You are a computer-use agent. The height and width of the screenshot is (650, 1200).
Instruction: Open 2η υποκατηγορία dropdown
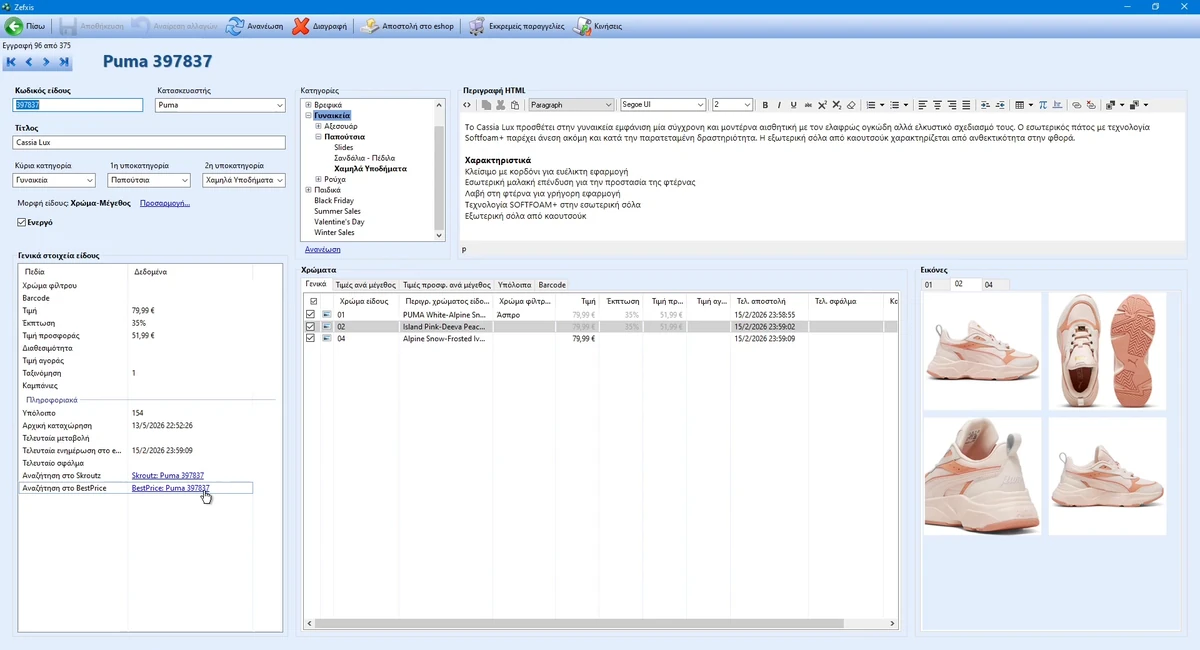[x=244, y=180]
